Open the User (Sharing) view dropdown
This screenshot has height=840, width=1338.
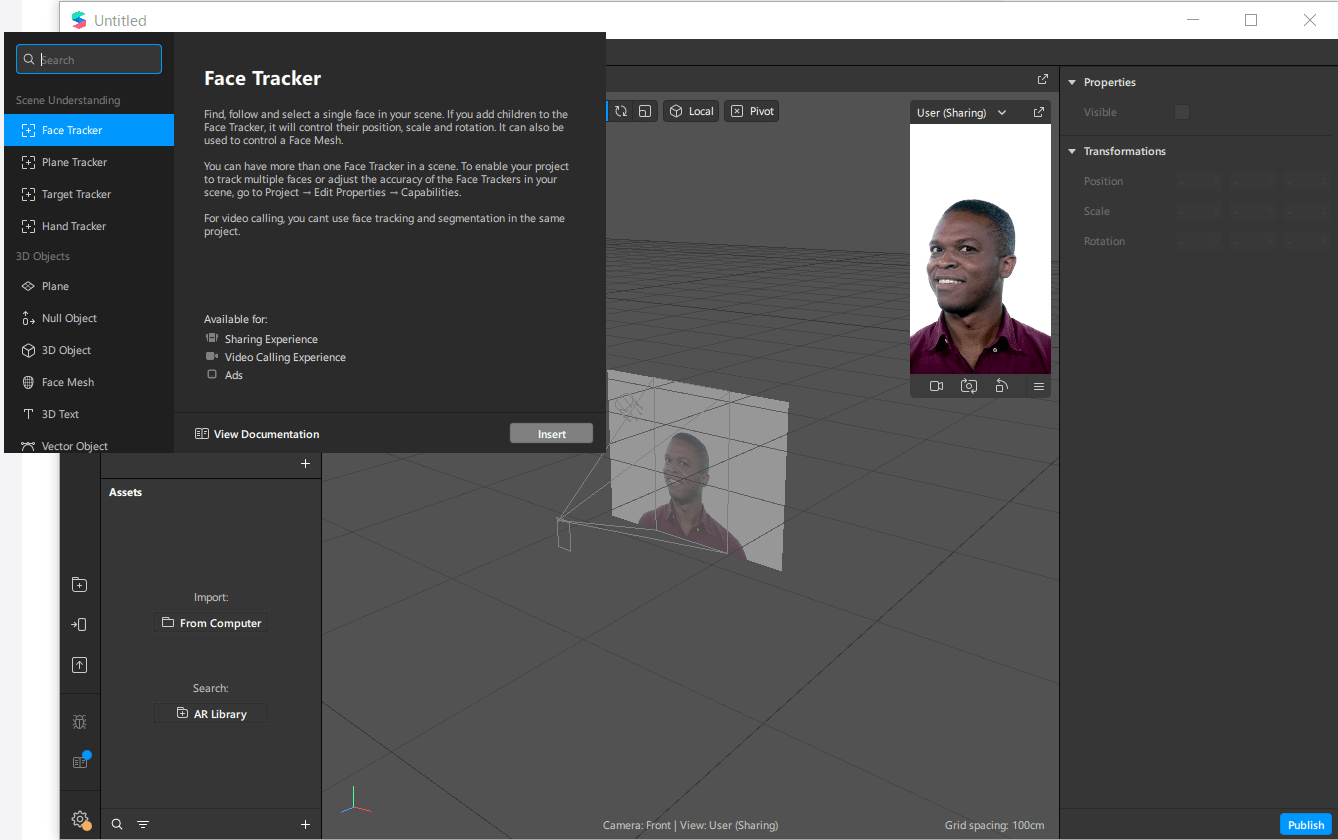[x=961, y=113]
